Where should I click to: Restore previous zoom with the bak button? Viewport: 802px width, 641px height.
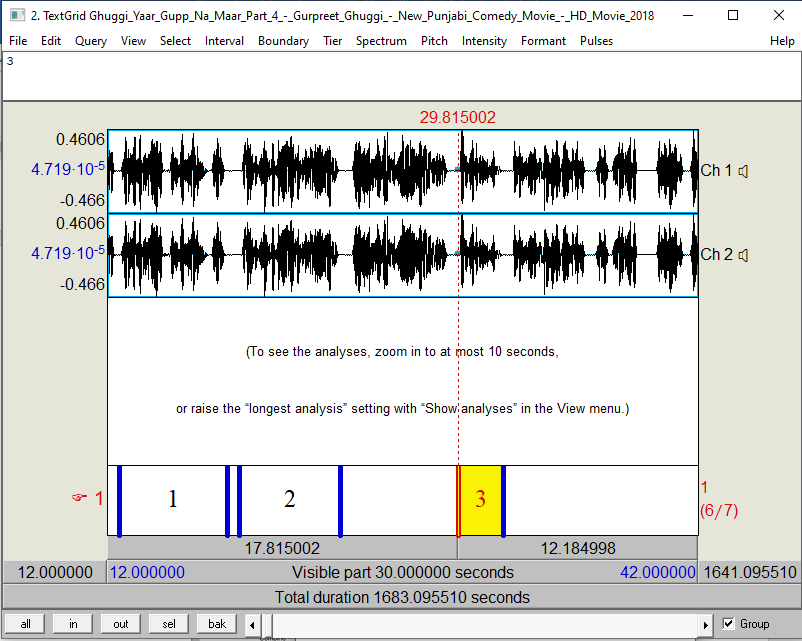tap(215, 623)
